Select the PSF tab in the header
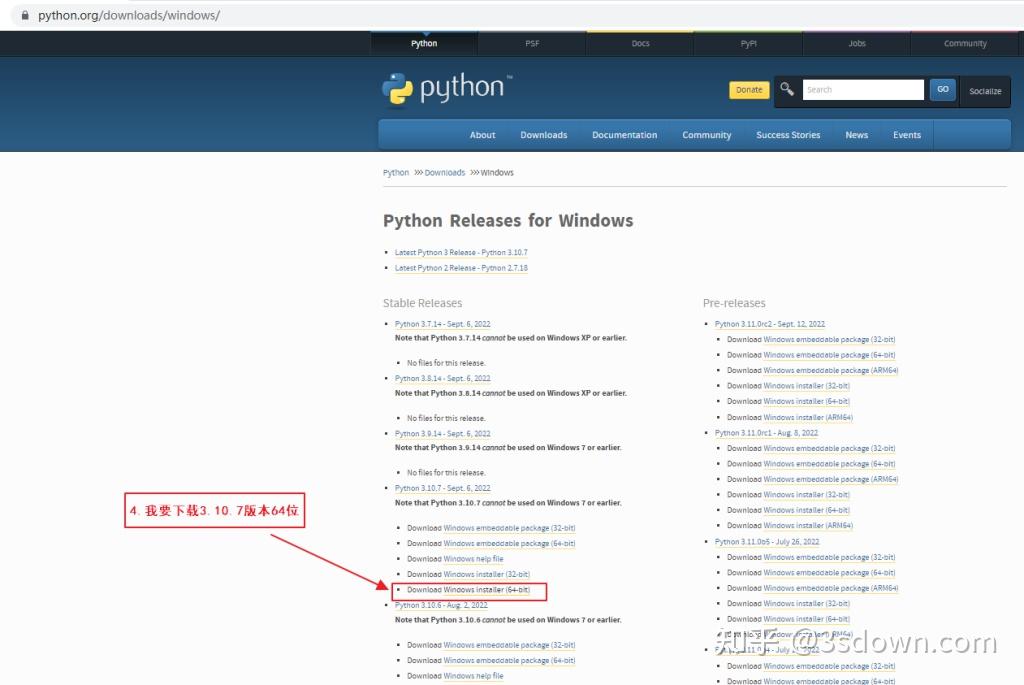This screenshot has width=1024, height=685. point(532,43)
